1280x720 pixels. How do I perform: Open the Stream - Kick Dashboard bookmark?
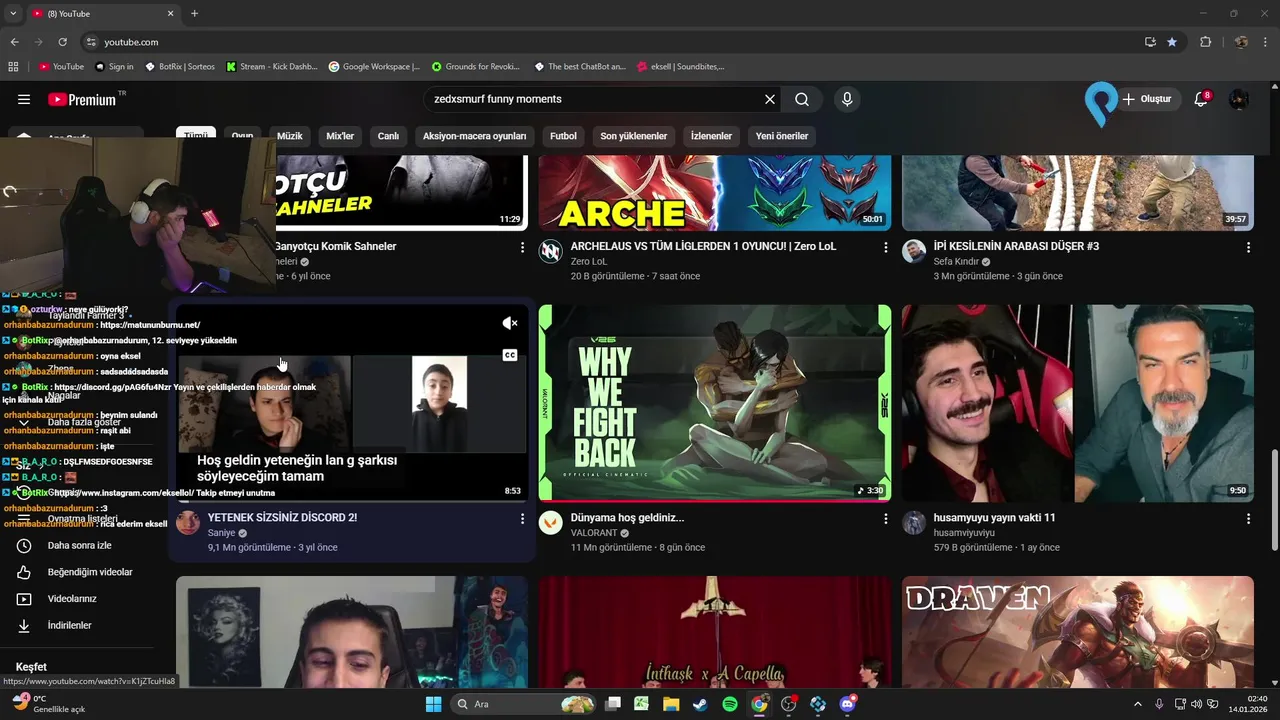[x=272, y=67]
